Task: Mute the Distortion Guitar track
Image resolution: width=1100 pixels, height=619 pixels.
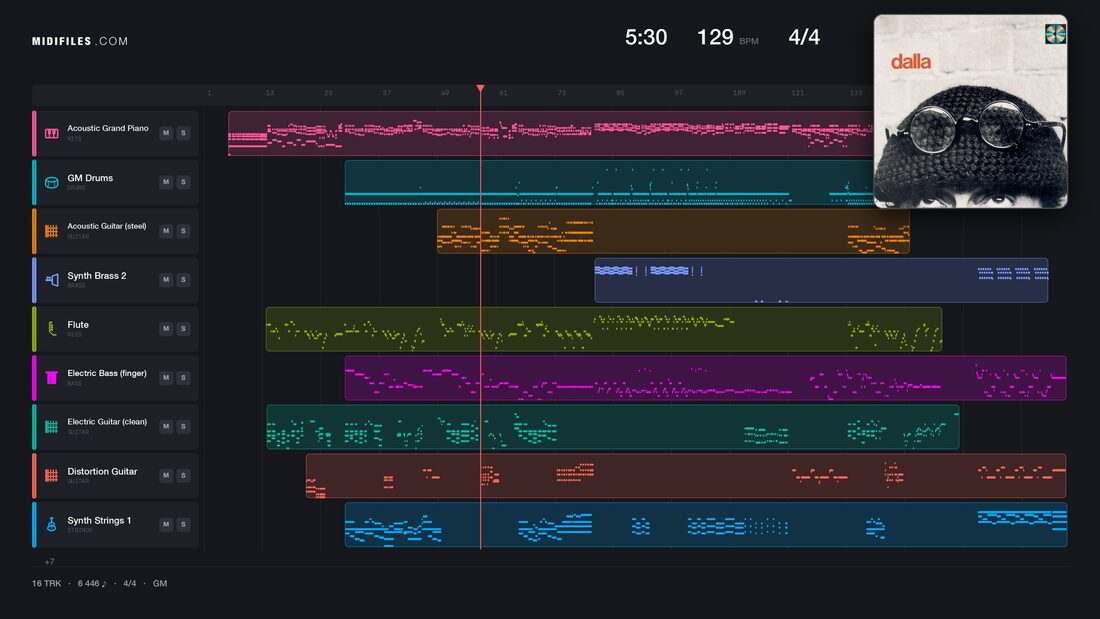Action: pos(166,475)
